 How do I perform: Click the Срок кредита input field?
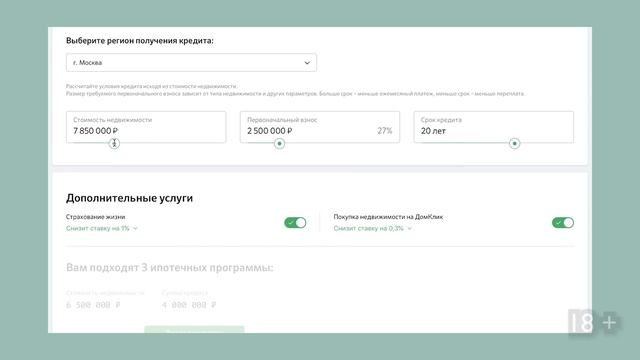click(493, 127)
